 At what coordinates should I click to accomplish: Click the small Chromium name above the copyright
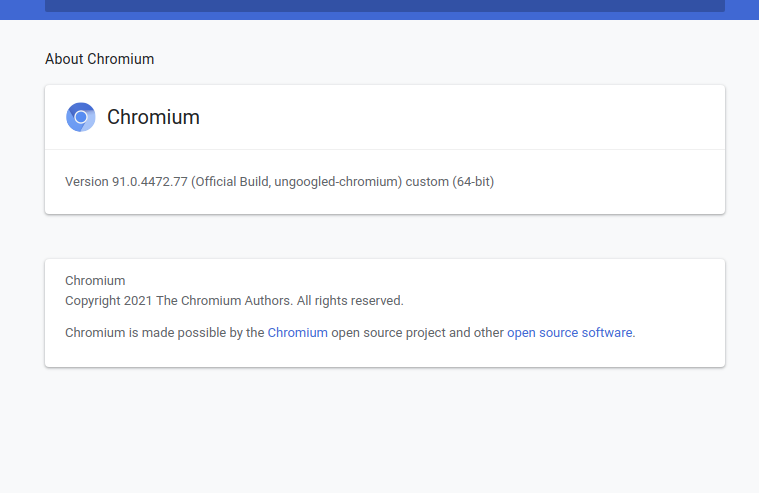pyautogui.click(x=95, y=281)
